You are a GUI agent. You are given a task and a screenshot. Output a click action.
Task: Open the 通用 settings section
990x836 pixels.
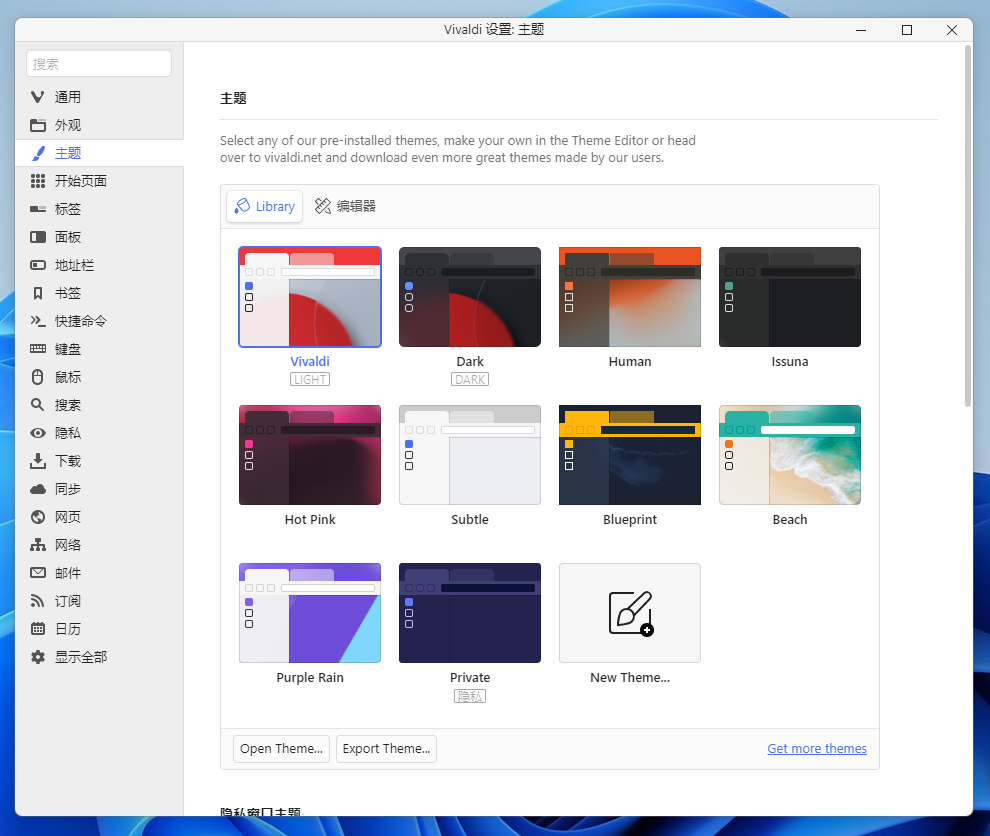[99, 97]
